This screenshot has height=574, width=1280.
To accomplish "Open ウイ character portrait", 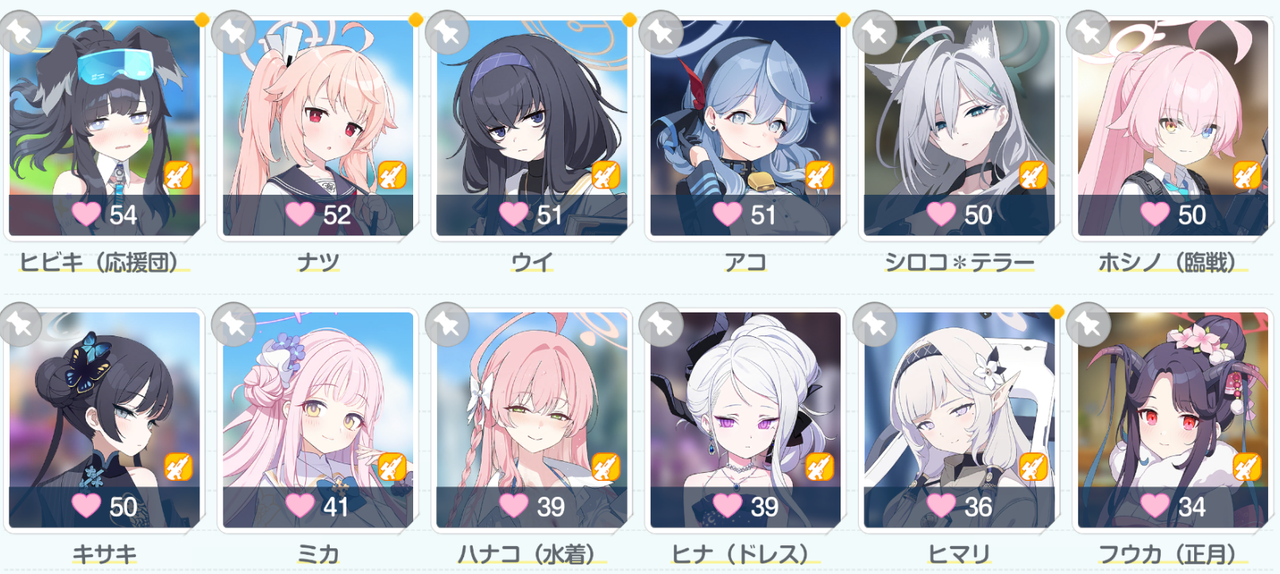I will tap(532, 127).
